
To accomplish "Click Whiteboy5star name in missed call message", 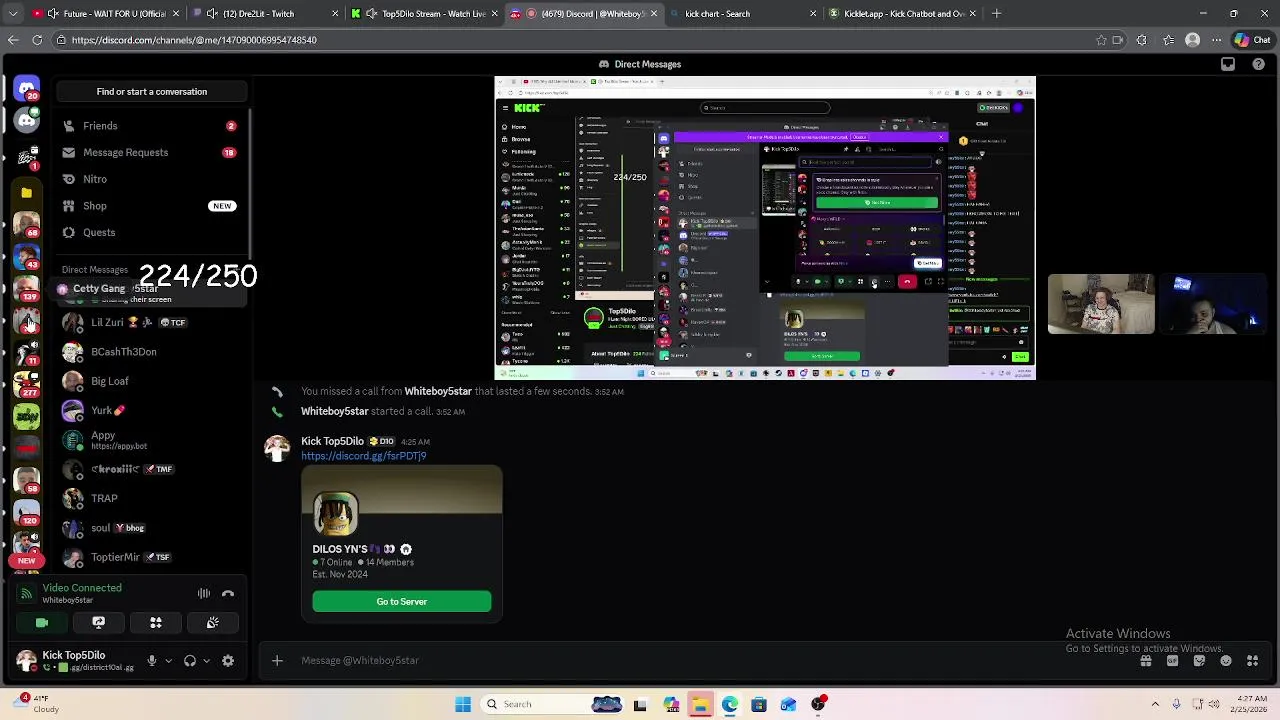I will click(438, 391).
